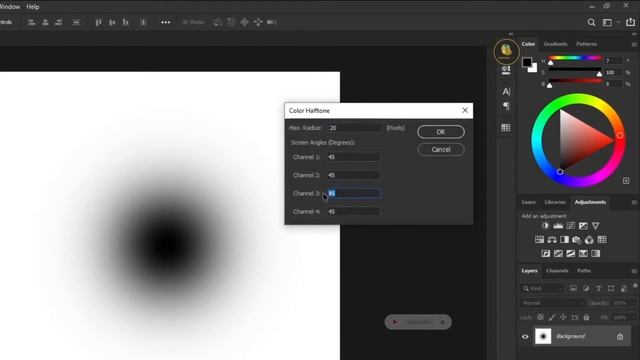Open the Adjustments panel menu

coord(634,202)
